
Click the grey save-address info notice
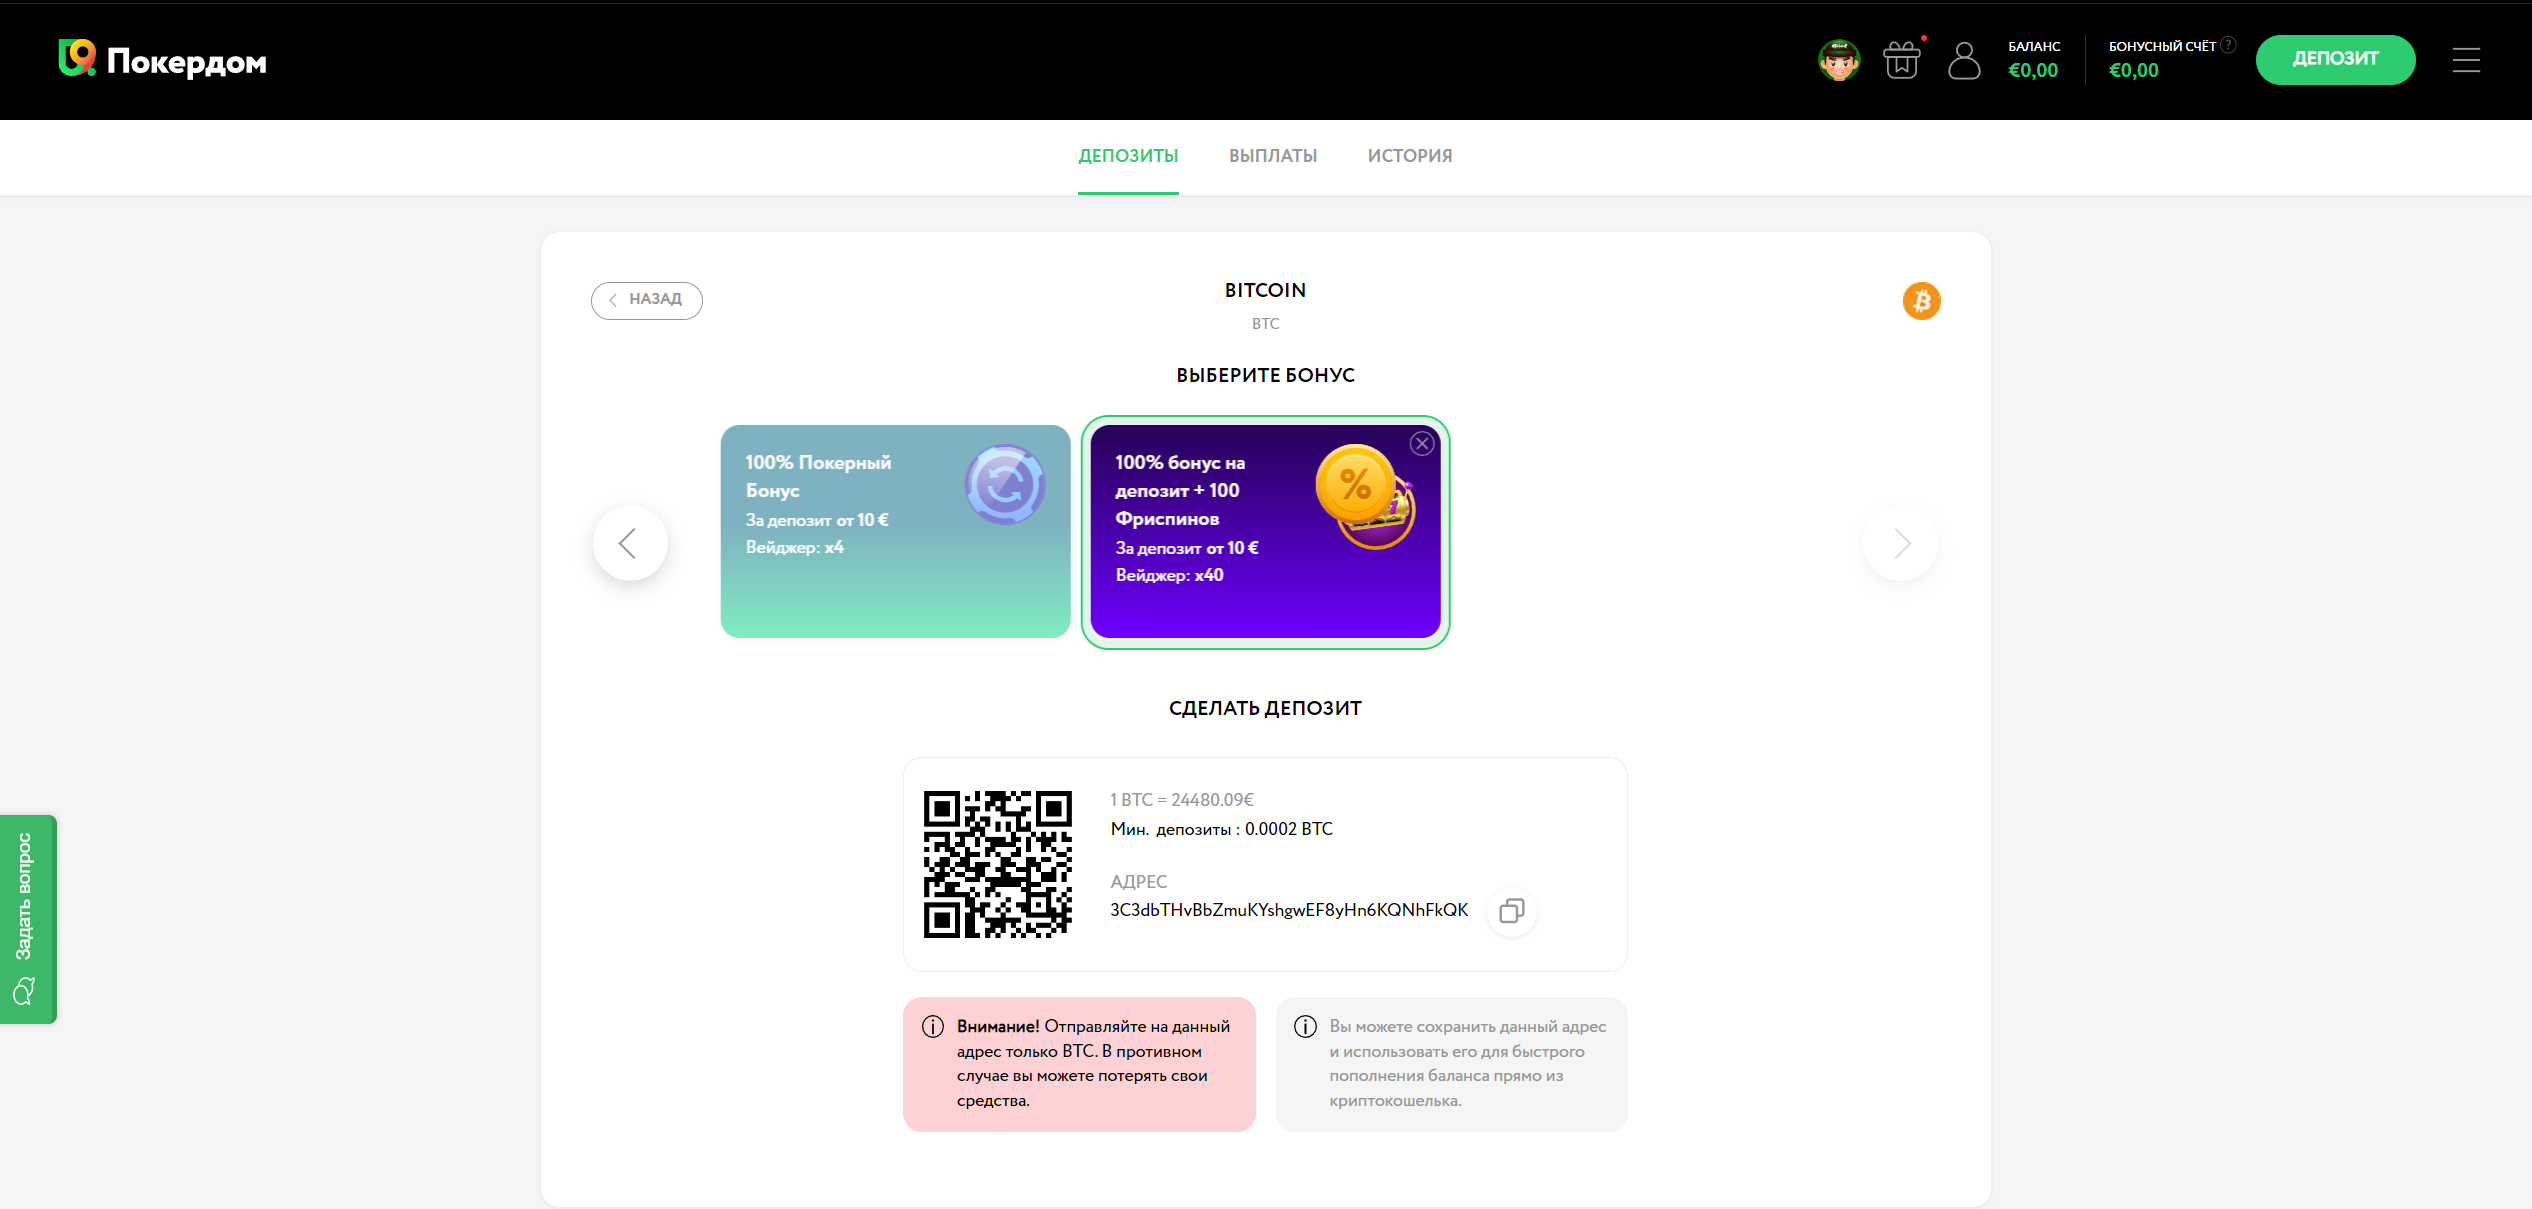point(1451,1064)
